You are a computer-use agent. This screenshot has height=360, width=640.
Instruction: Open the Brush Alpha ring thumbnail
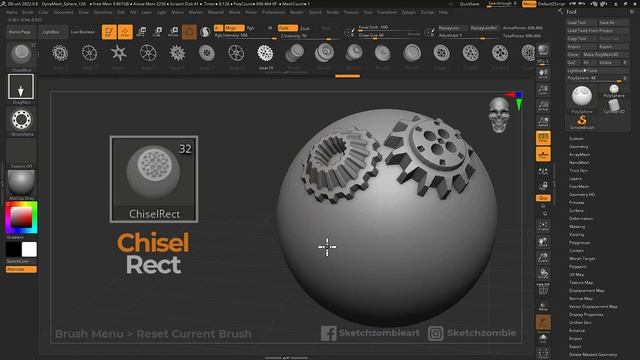21,120
